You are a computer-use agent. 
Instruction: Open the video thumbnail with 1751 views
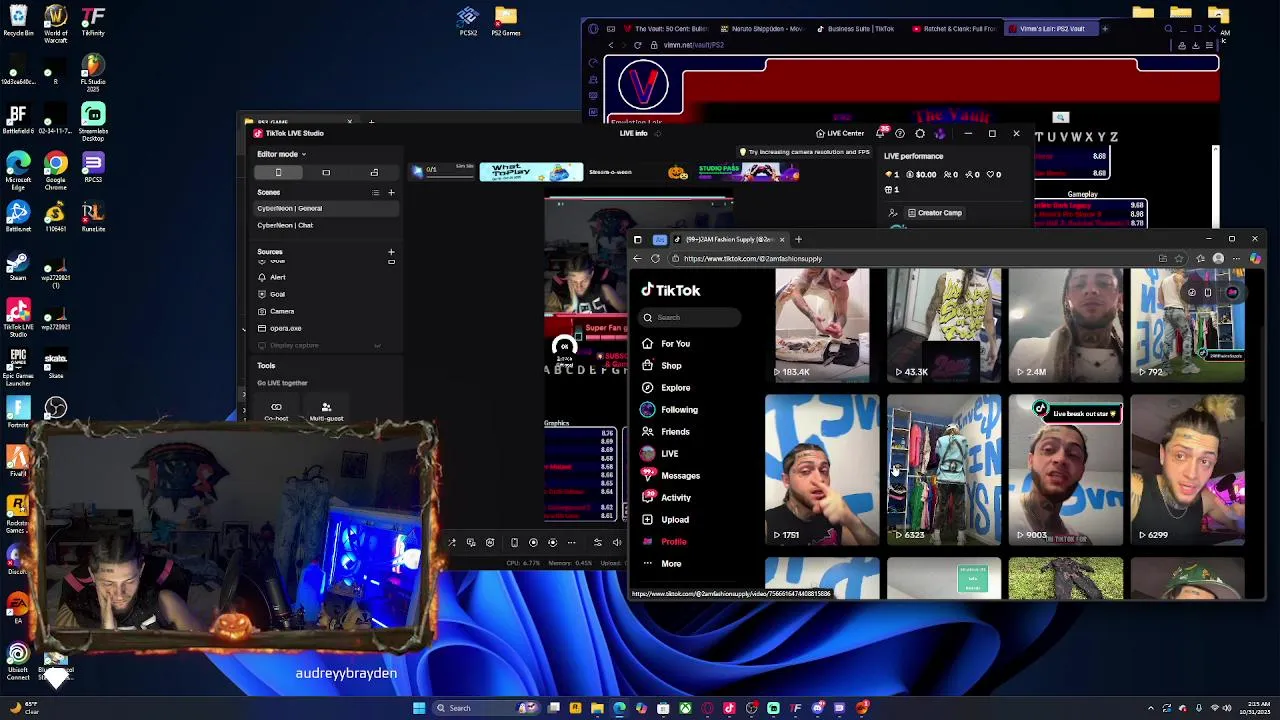822,470
